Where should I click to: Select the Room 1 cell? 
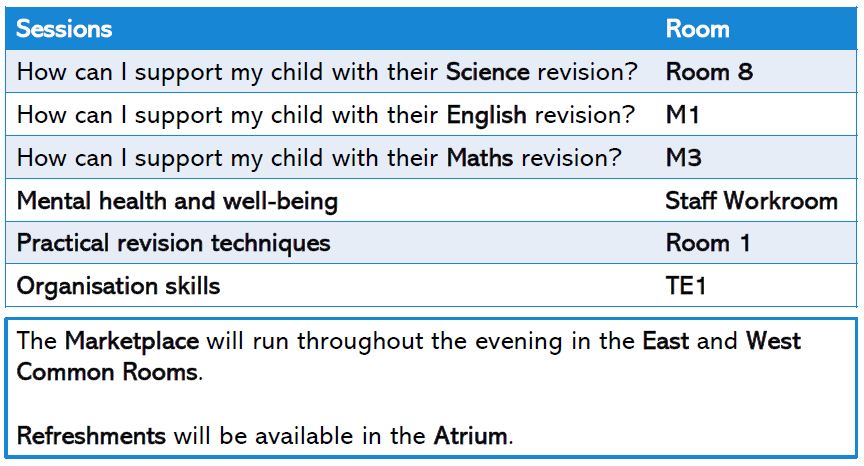pos(708,243)
